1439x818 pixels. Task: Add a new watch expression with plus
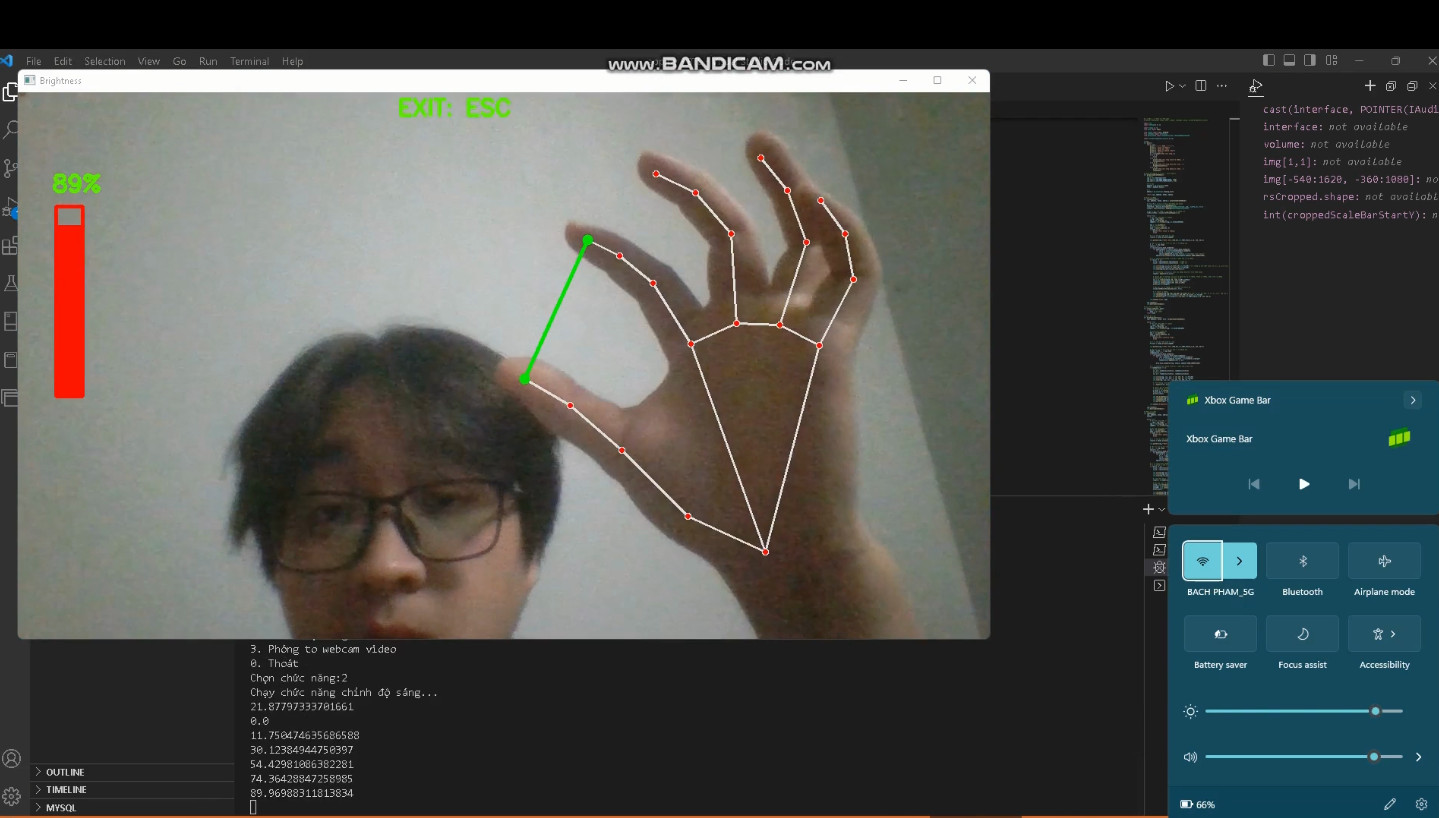1370,87
